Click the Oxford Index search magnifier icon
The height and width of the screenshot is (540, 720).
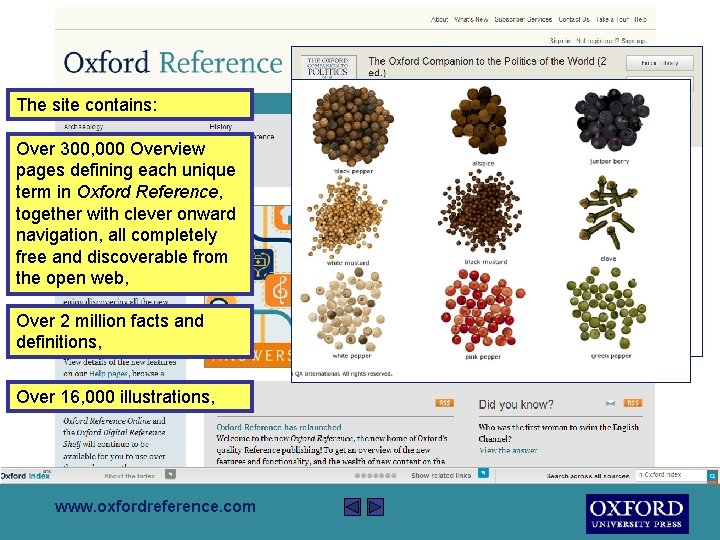coord(712,476)
